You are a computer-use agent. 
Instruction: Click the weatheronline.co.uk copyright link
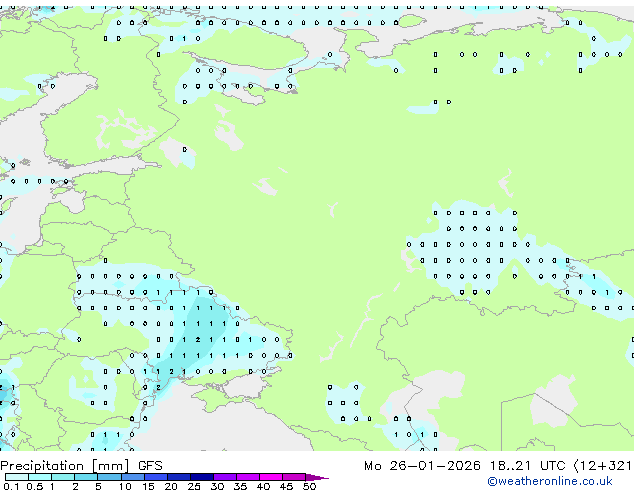(549, 481)
